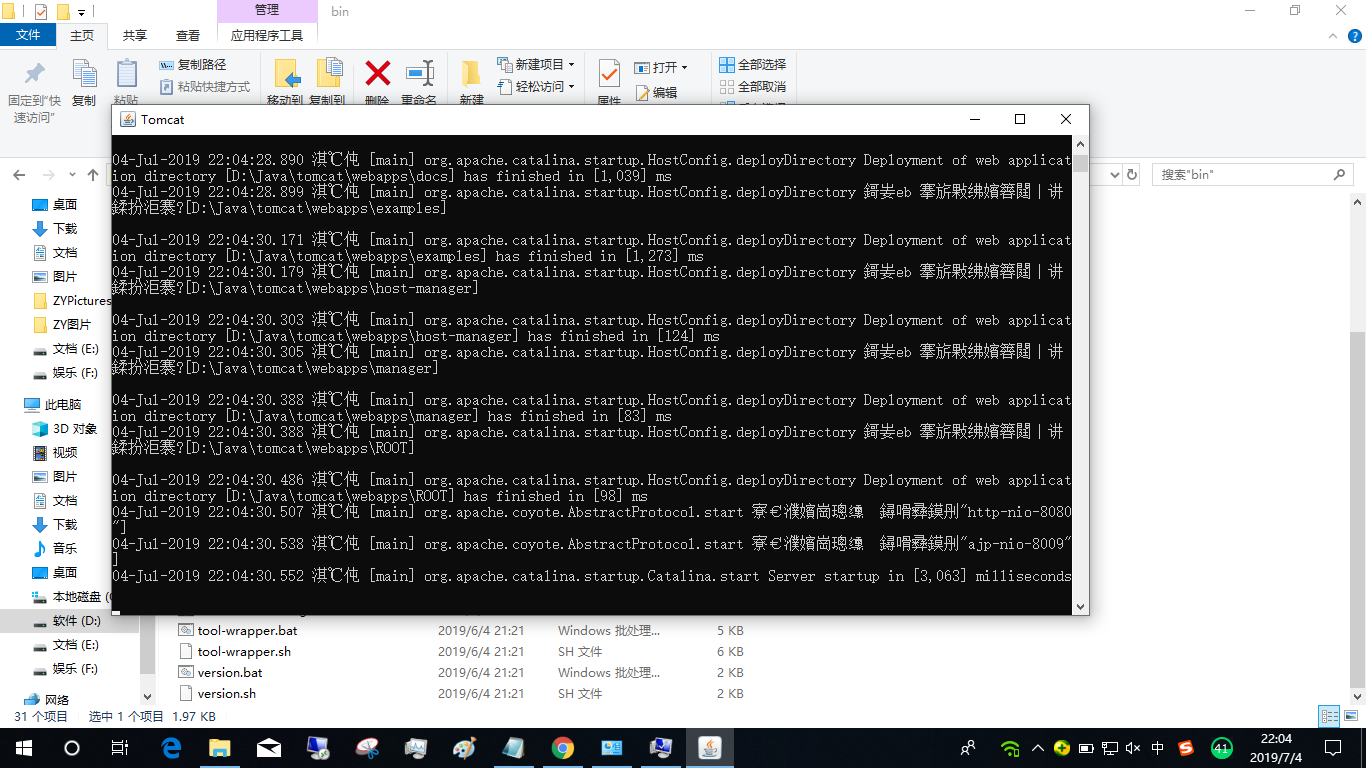Click the Pin to Quick Access icon
Image resolution: width=1366 pixels, height=768 pixels.
click(x=35, y=73)
